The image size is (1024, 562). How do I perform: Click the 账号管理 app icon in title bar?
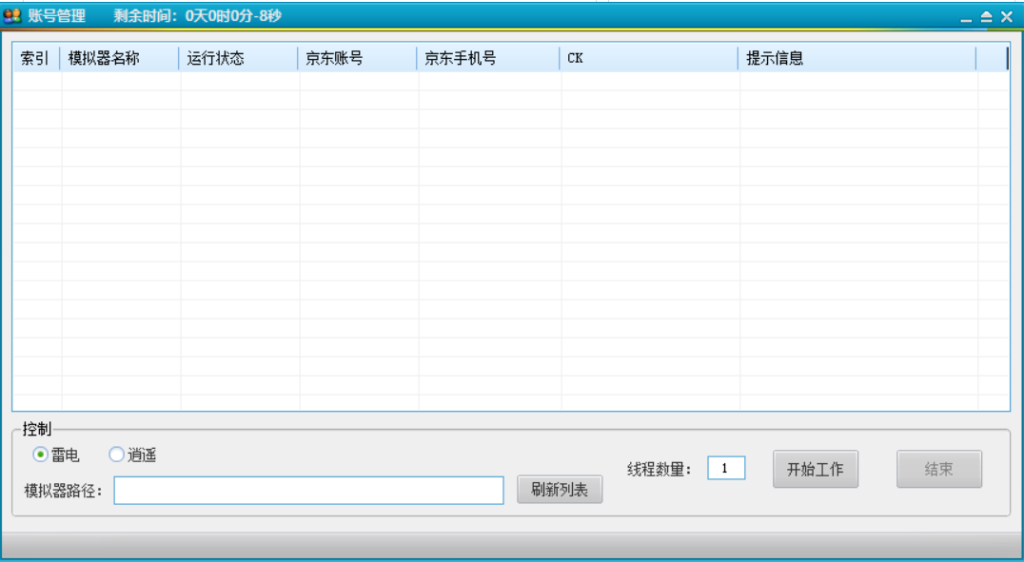12,16
